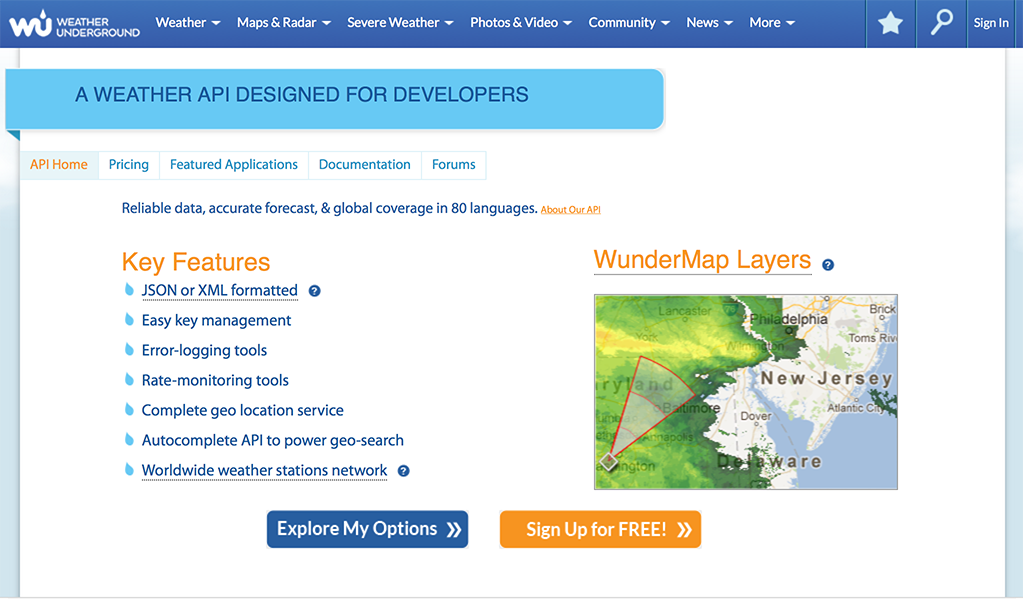Screen dimensions: 1023x599
Task: Click help icon beside Worldwide weather stations network
Action: [x=403, y=471]
